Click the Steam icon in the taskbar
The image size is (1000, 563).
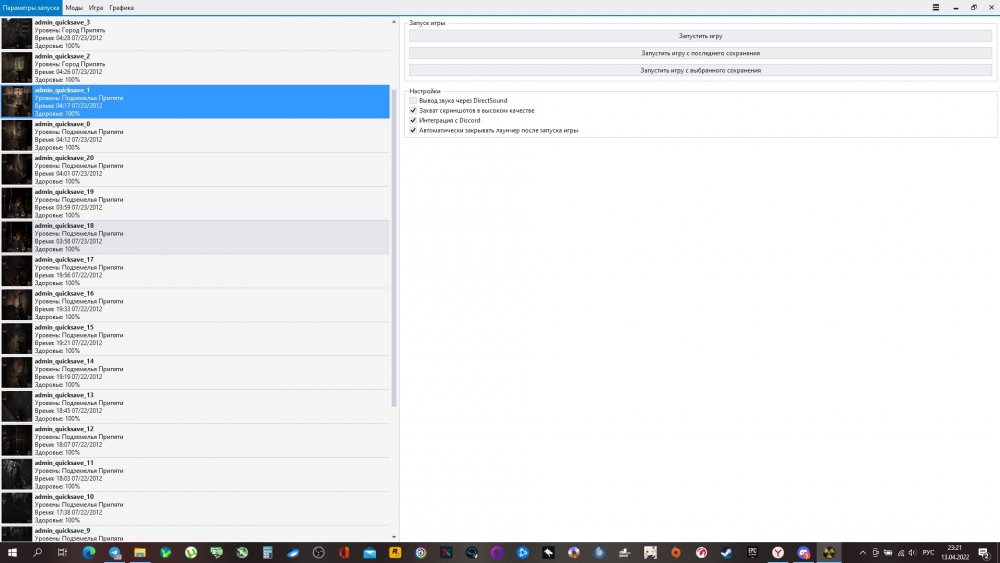coord(727,552)
